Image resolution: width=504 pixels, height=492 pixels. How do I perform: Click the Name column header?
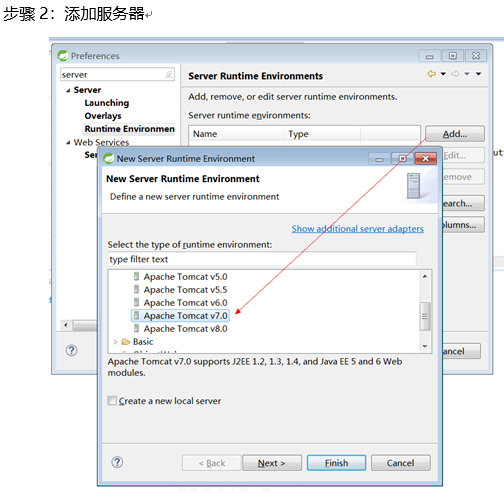pos(237,134)
